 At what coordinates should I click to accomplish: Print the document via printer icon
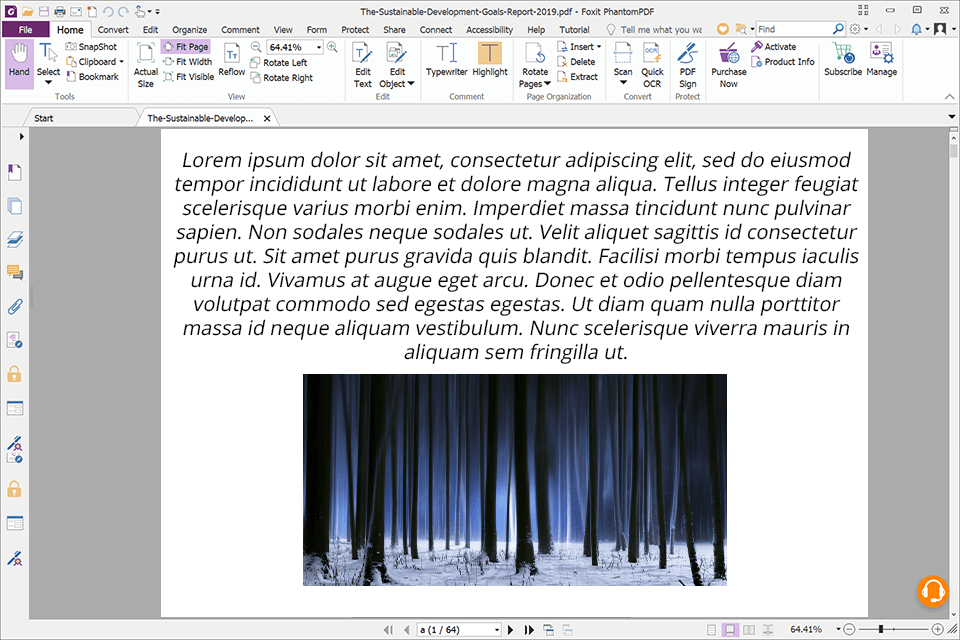click(x=59, y=11)
